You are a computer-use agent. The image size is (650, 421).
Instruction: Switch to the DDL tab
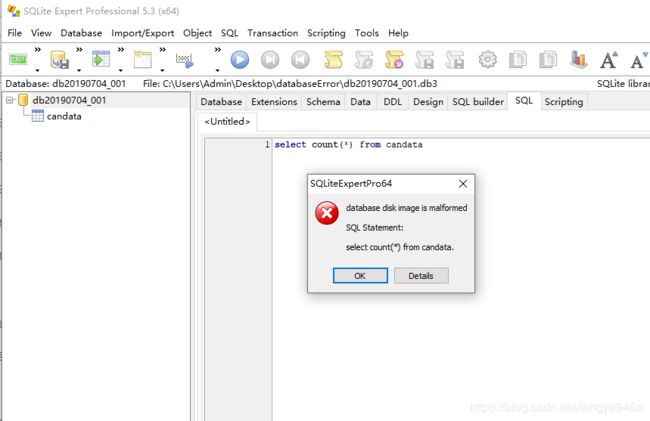tap(393, 102)
